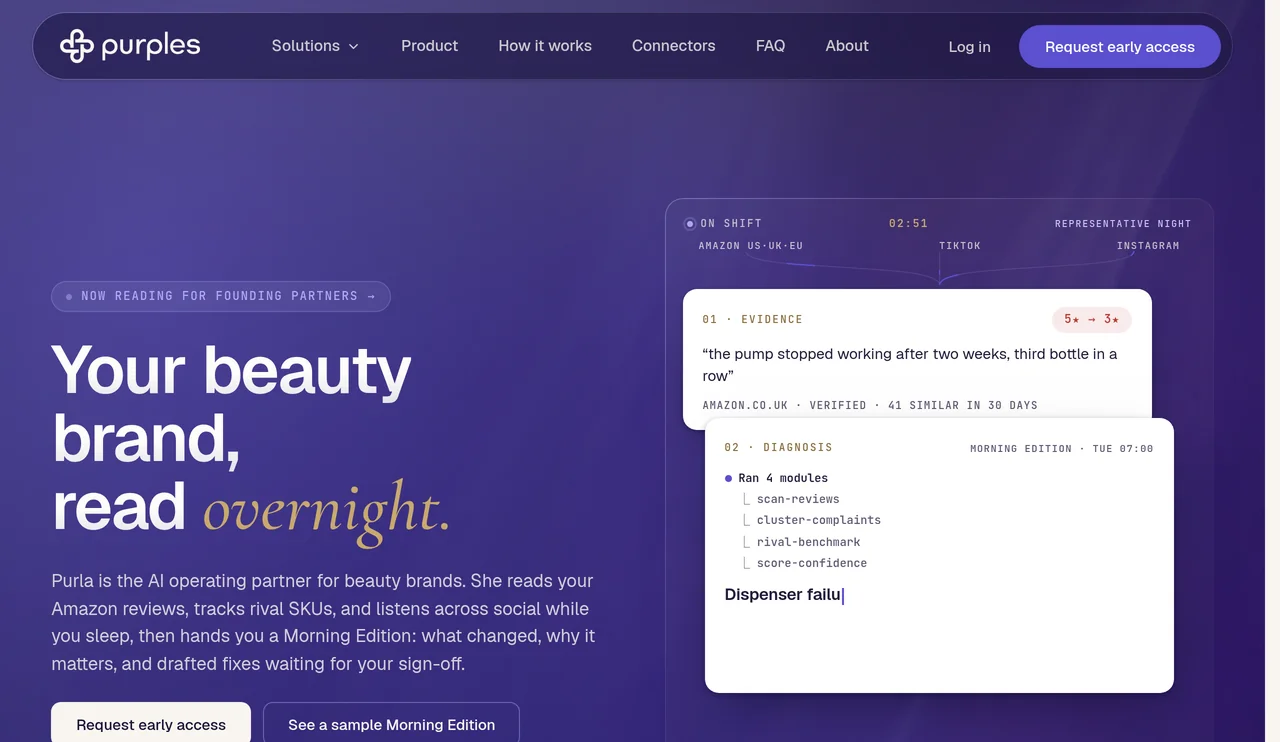The image size is (1280, 742).
Task: Select the TIKTOK source label
Action: pos(960,246)
